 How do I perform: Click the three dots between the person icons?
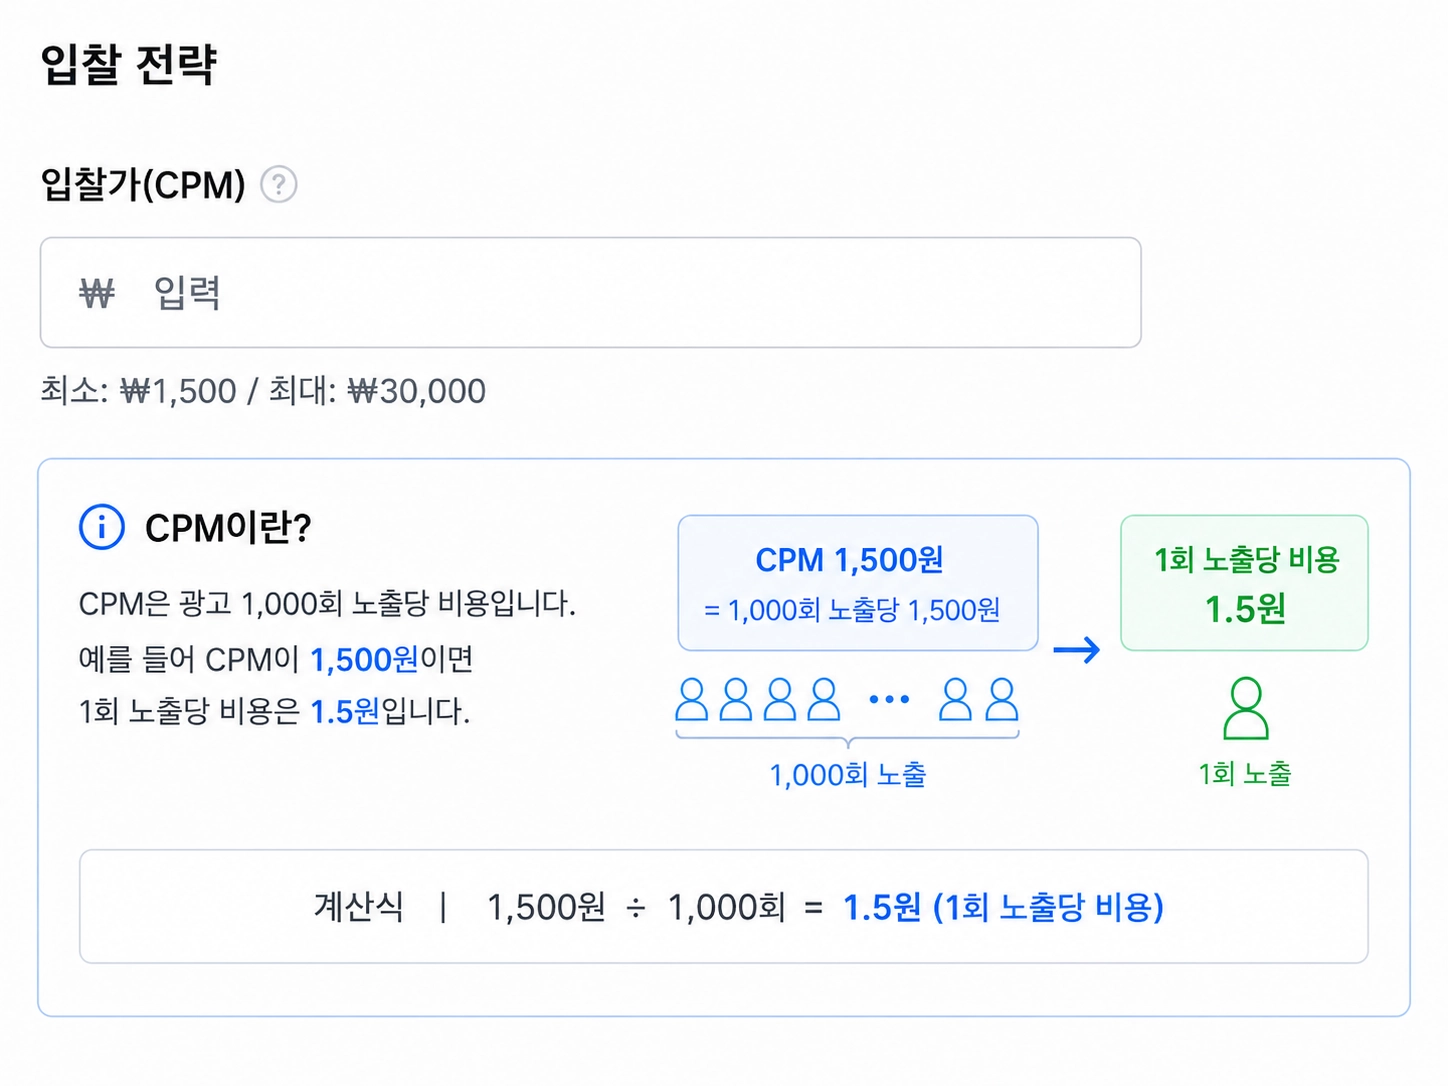click(x=889, y=699)
